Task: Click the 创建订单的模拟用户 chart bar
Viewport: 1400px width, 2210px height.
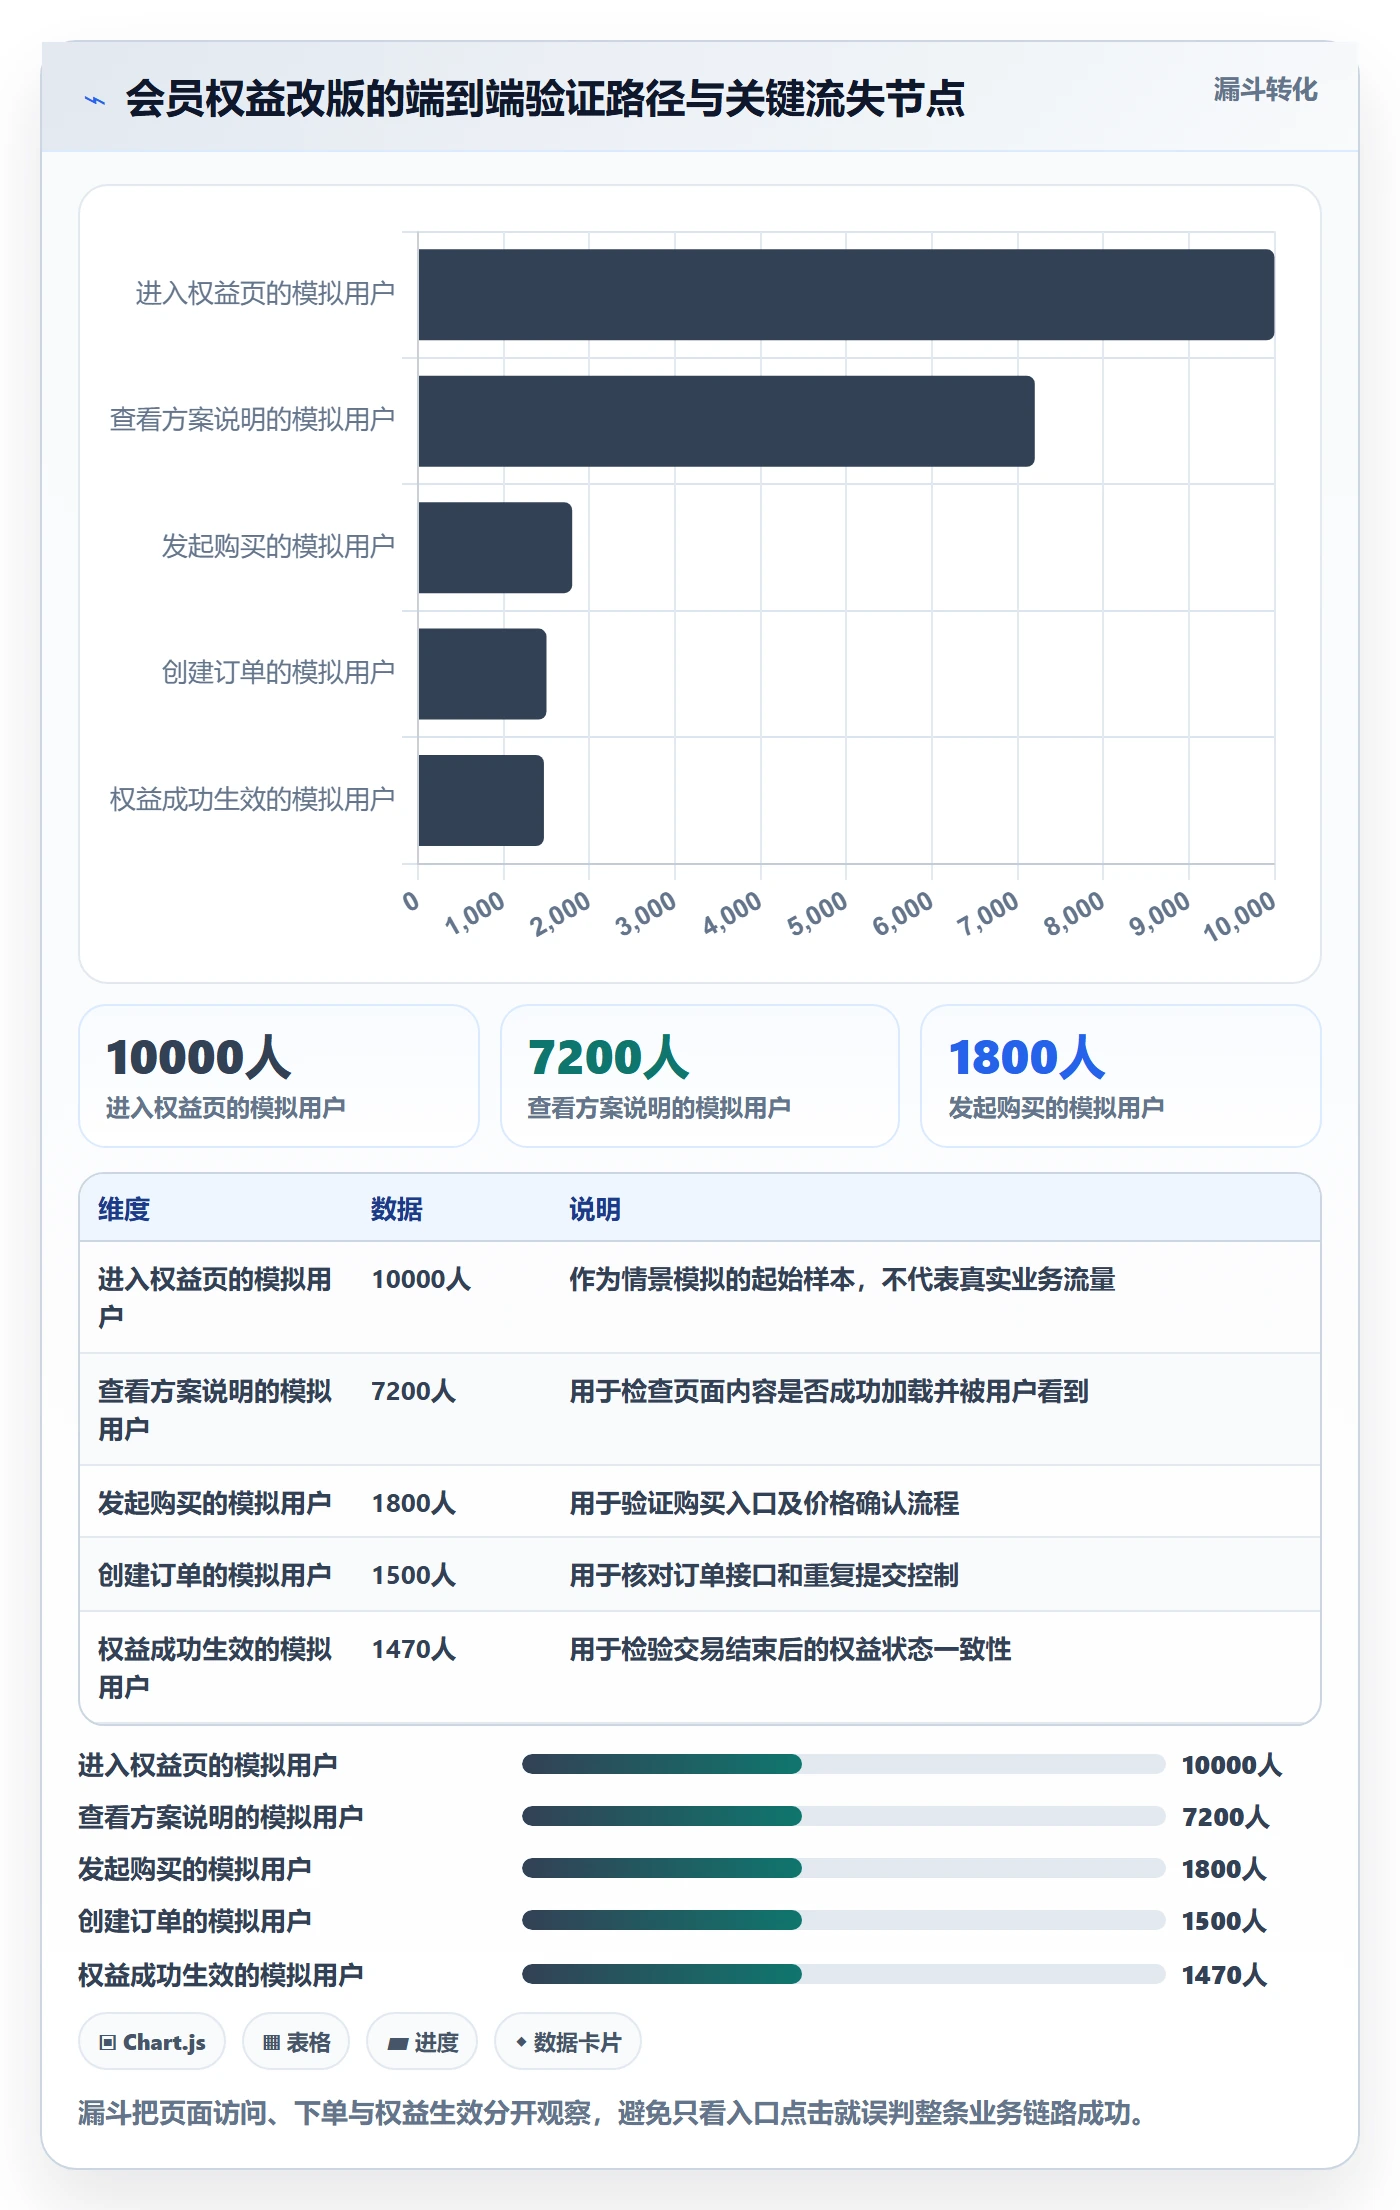Action: [482, 674]
